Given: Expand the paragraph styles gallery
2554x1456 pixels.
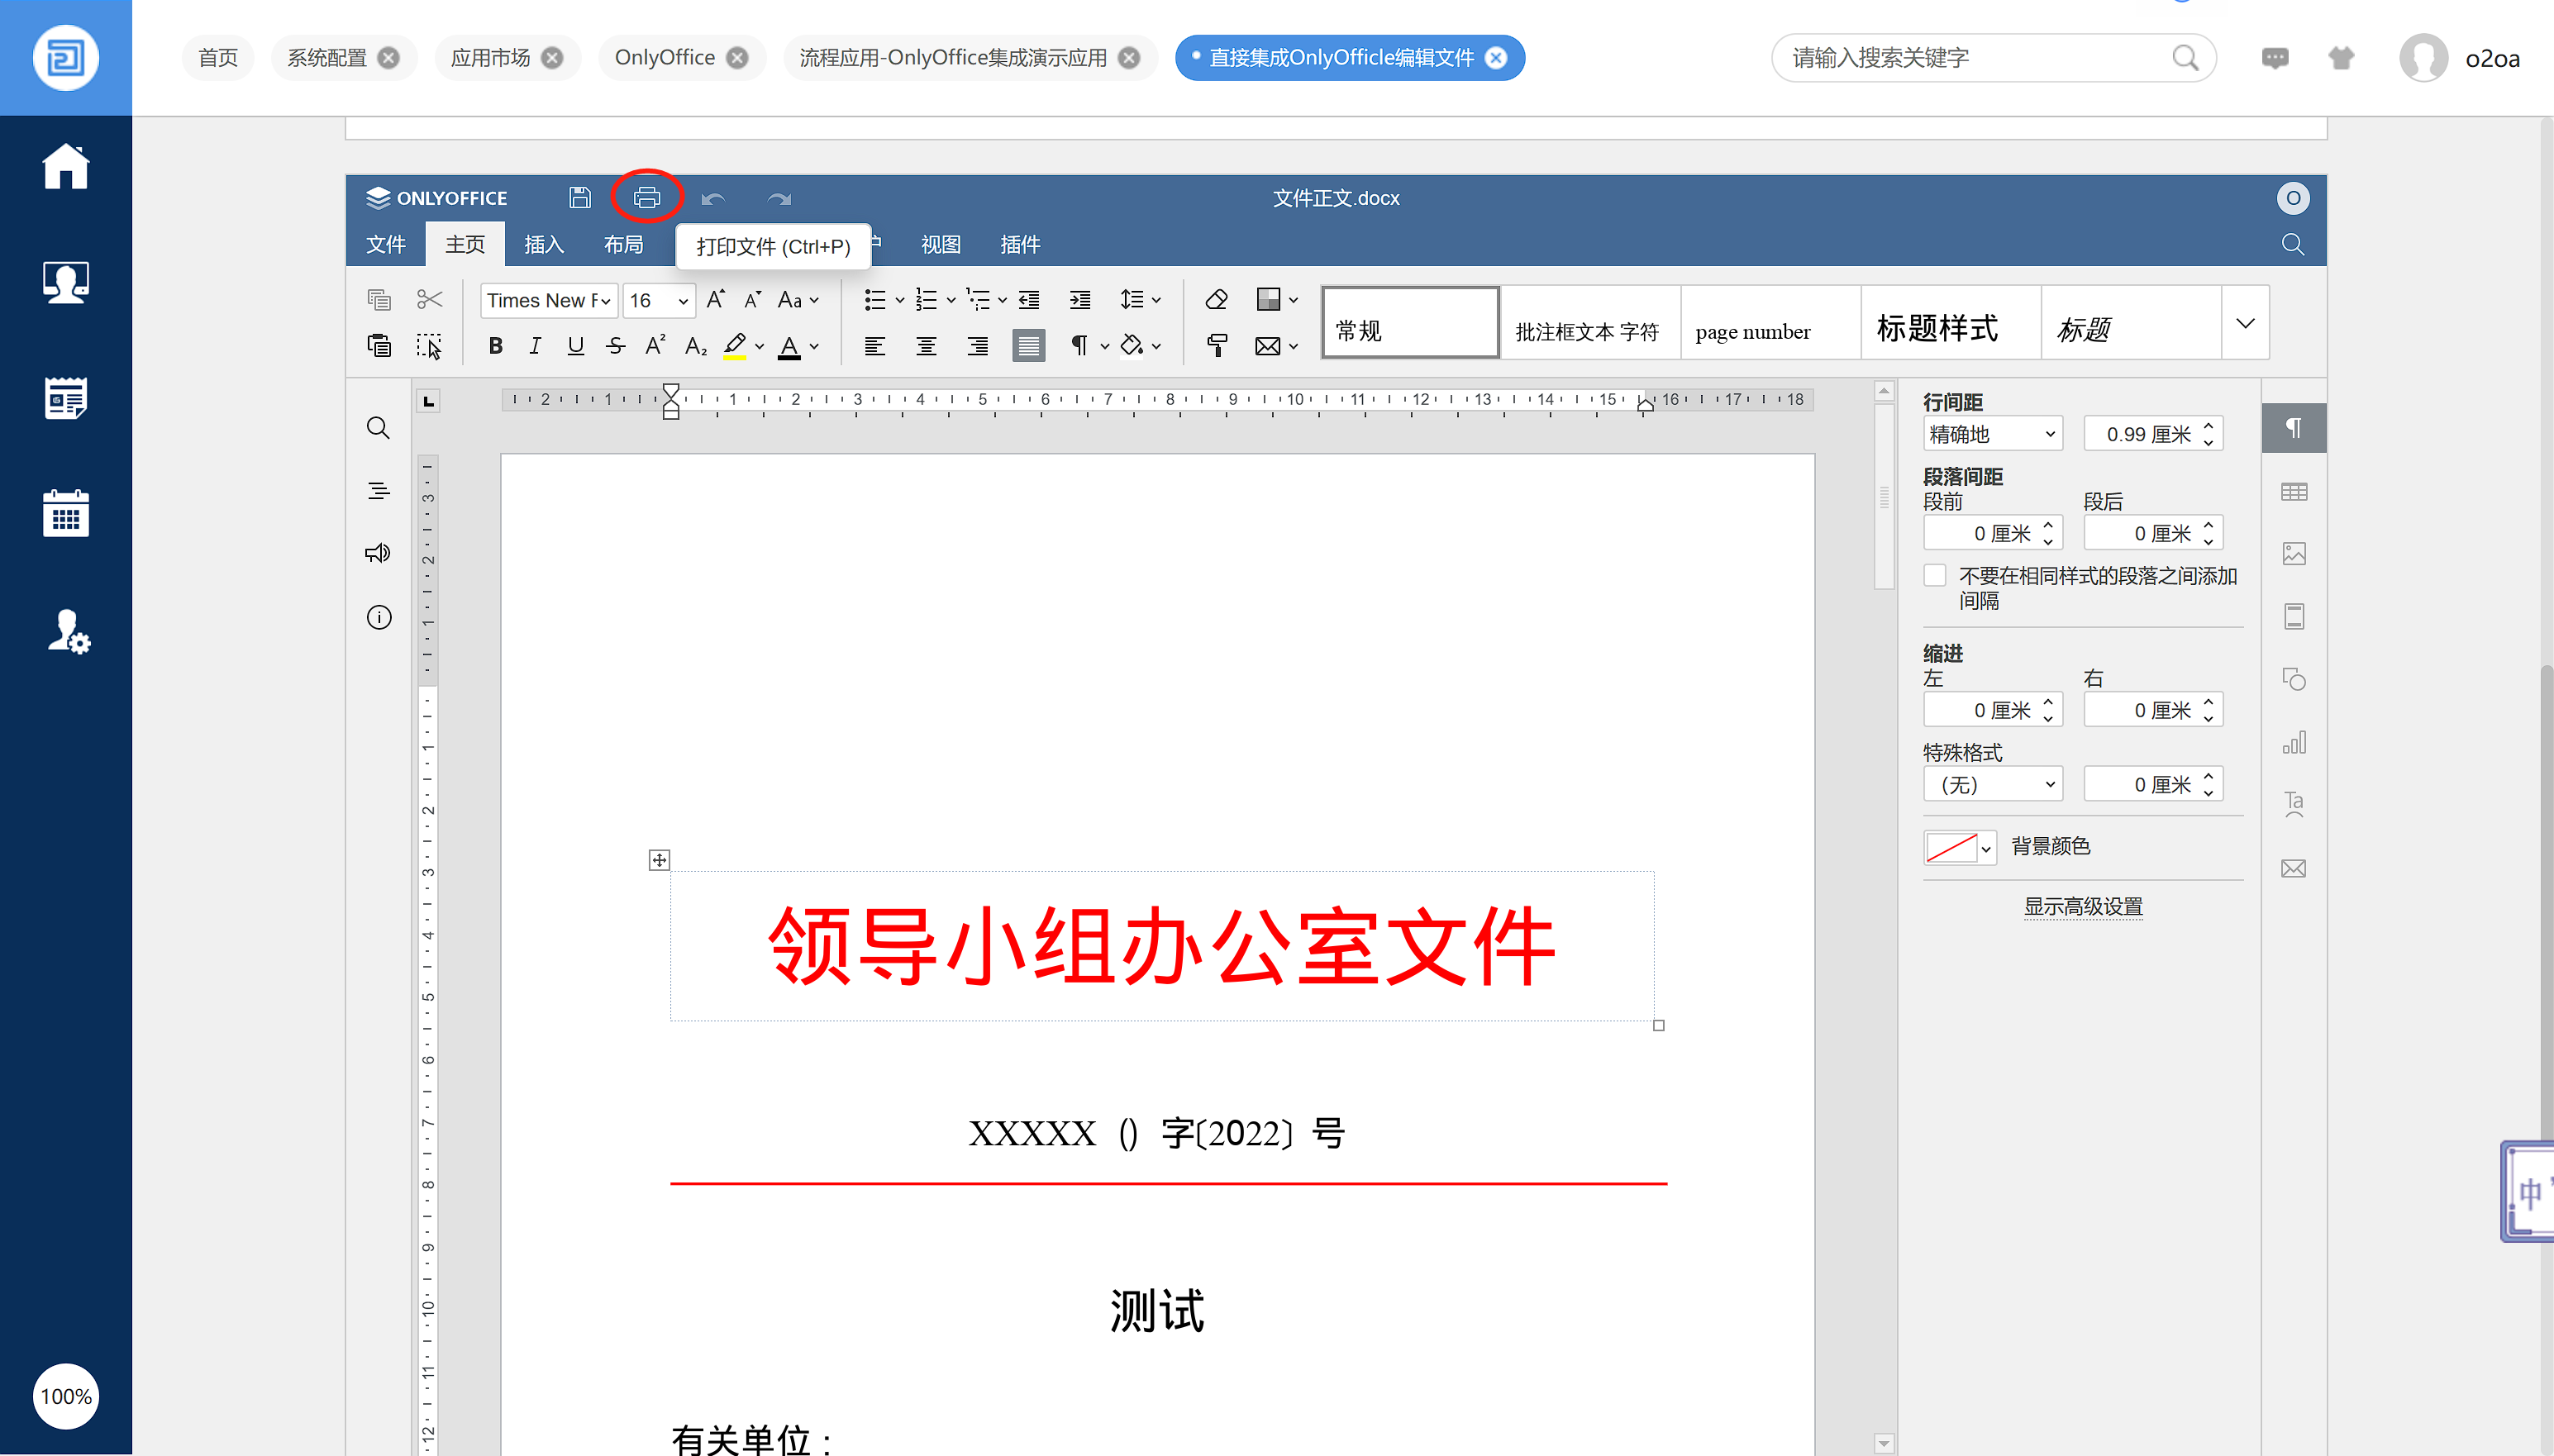Looking at the screenshot, I should point(2245,323).
